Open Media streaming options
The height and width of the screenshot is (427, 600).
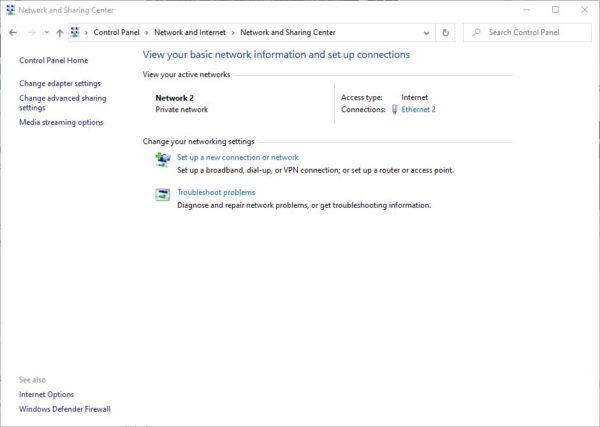pos(61,122)
